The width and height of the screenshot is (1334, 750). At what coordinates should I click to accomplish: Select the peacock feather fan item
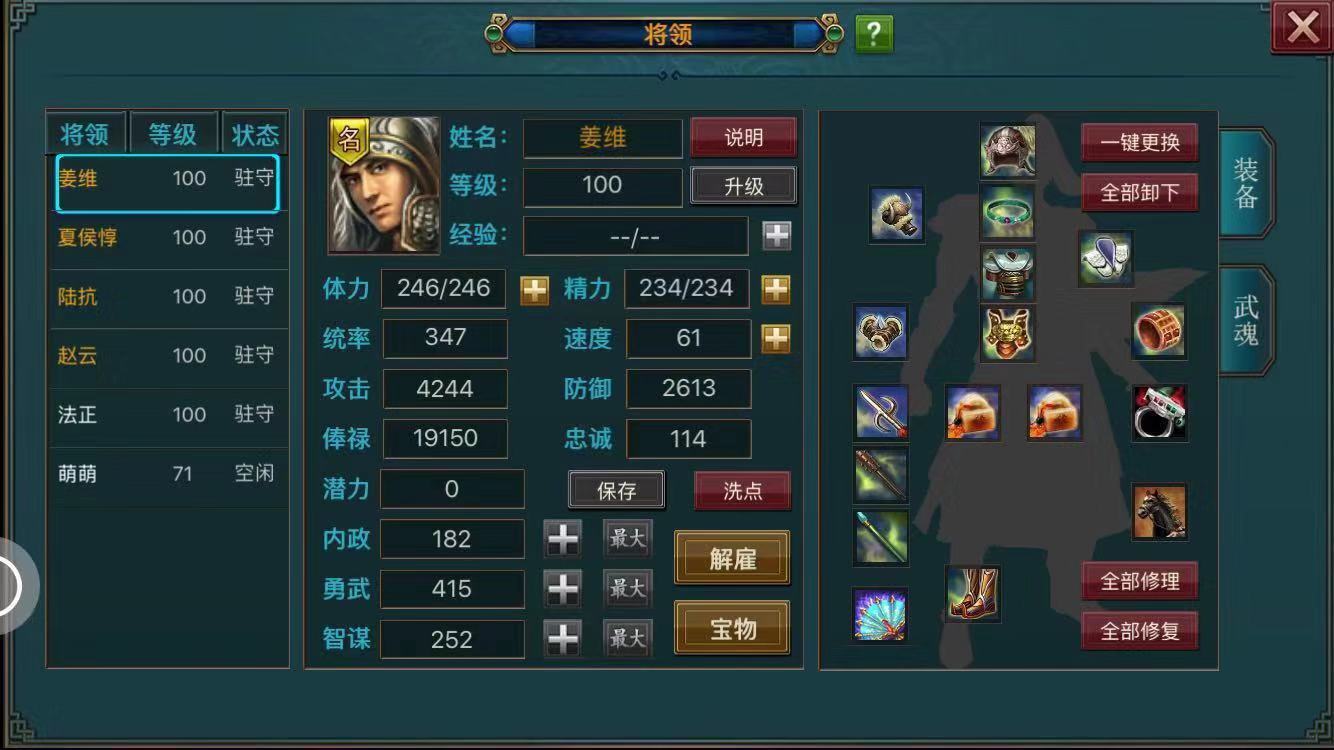(x=880, y=614)
